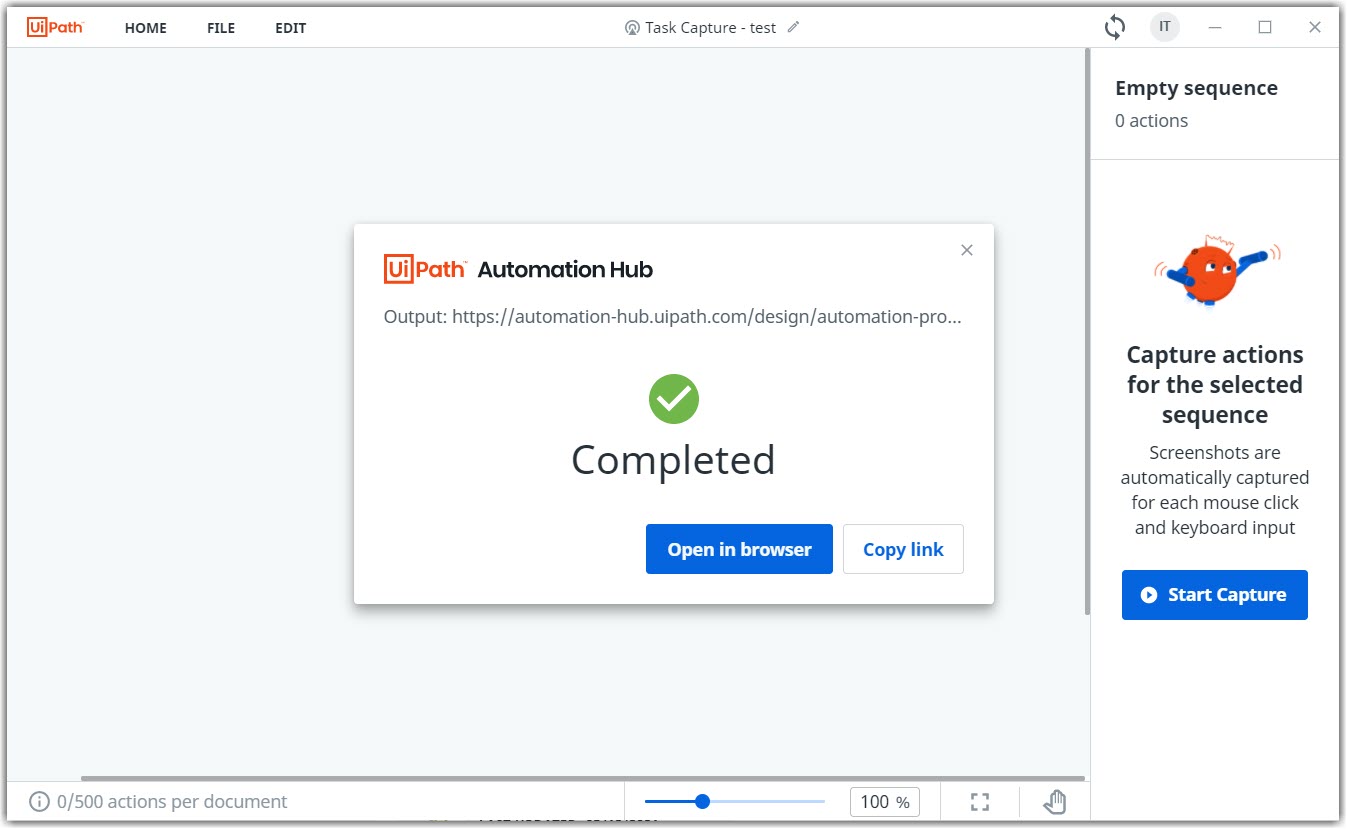
Task: Click the 0/500 actions per document text
Action: pos(172,802)
